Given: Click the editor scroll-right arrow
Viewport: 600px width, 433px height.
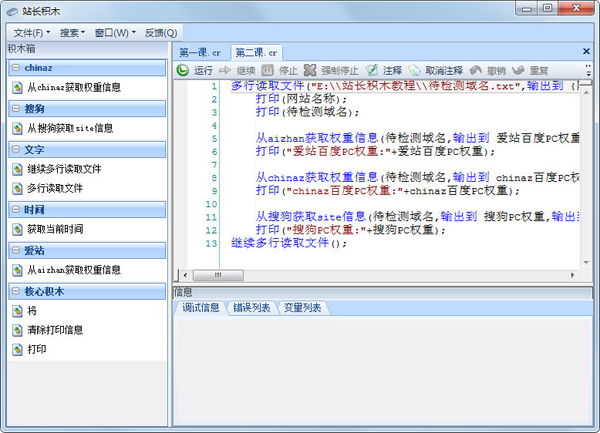Looking at the screenshot, I should pos(572,275).
